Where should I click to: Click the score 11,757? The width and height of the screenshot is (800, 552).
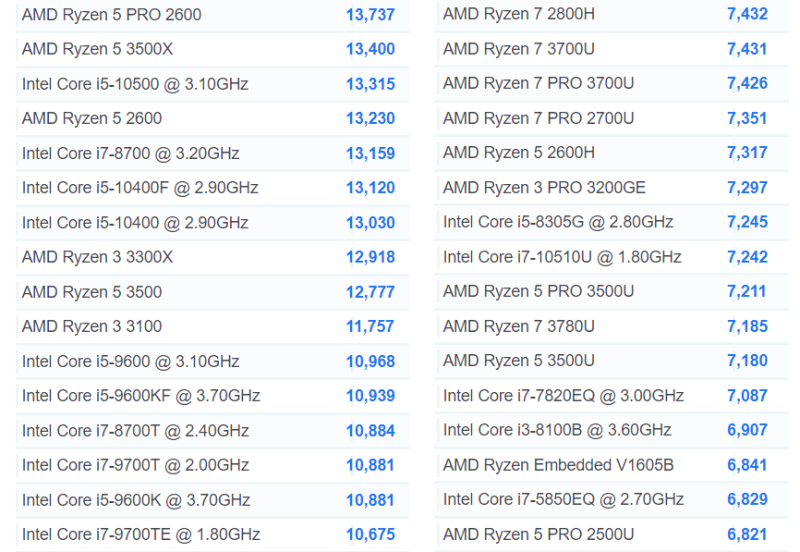370,327
